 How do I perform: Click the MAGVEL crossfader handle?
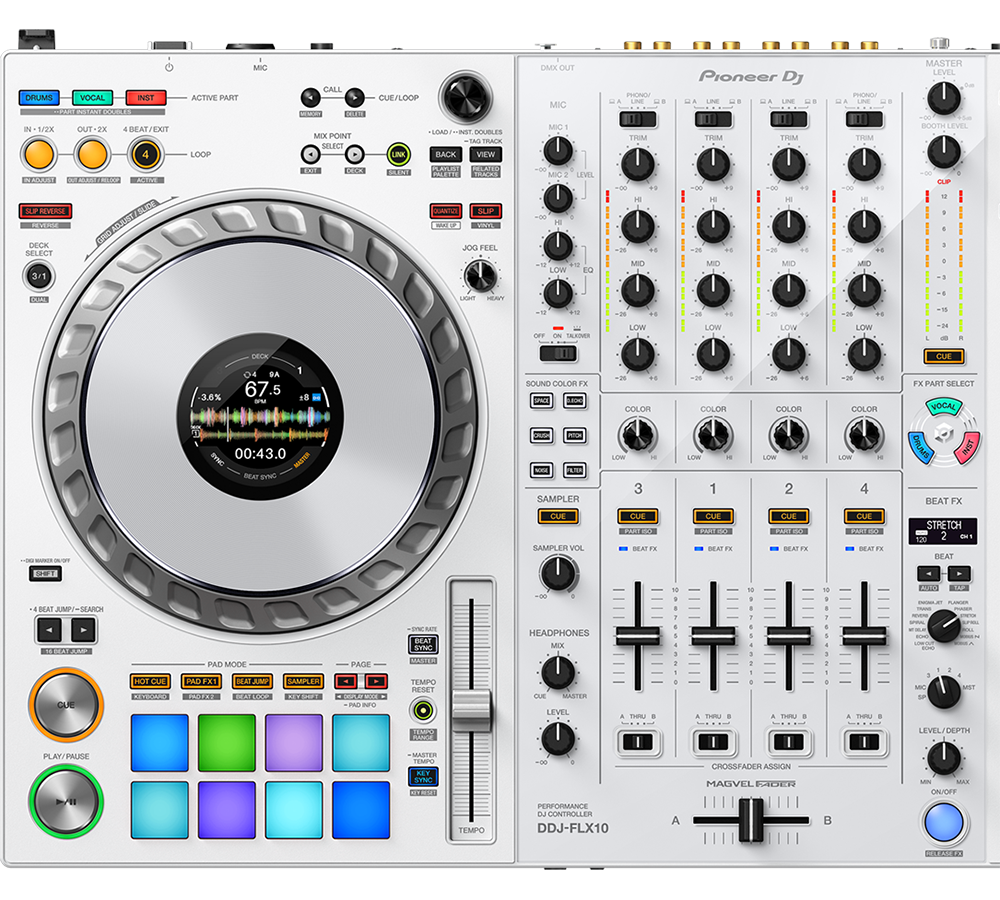(x=751, y=820)
